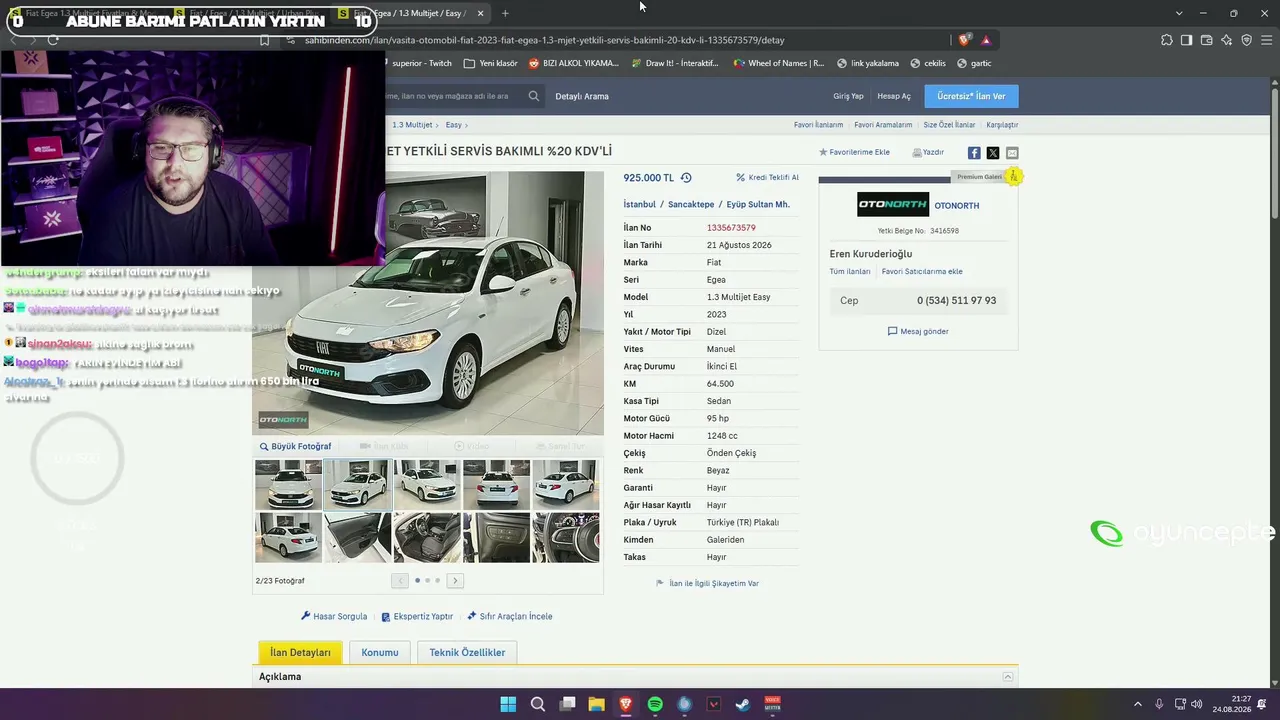
Task: Open the seller's Tüm ilanları link
Action: [850, 271]
